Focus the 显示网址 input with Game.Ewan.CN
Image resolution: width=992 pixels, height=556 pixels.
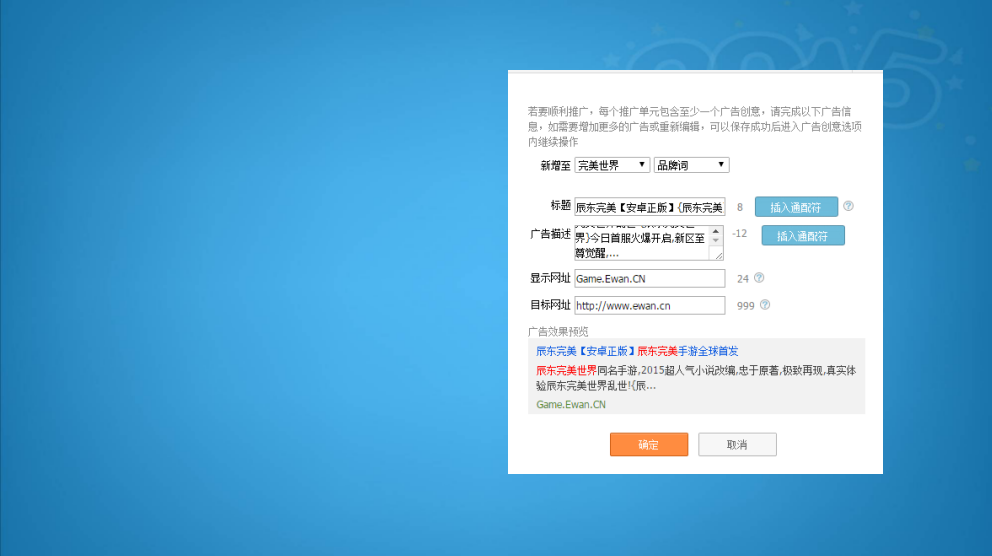point(650,278)
